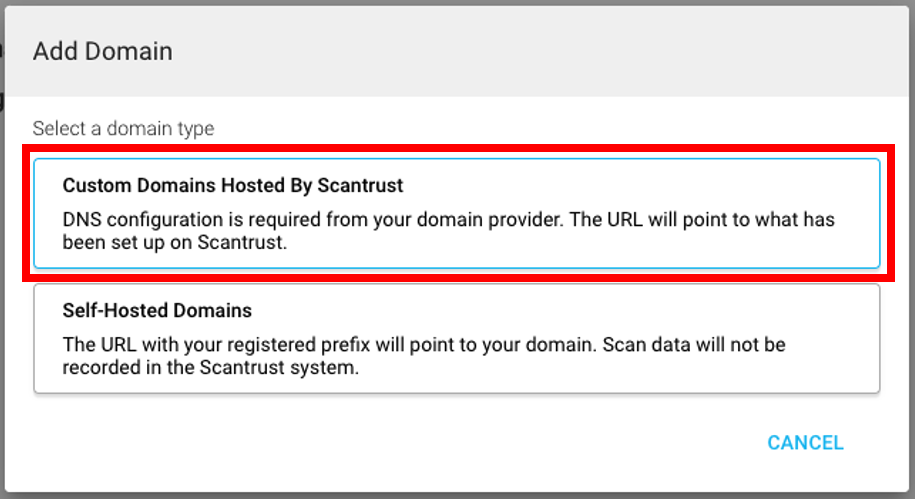Choose the Self-Hosted Domains option
This screenshot has height=499, width=915.
(x=456, y=338)
